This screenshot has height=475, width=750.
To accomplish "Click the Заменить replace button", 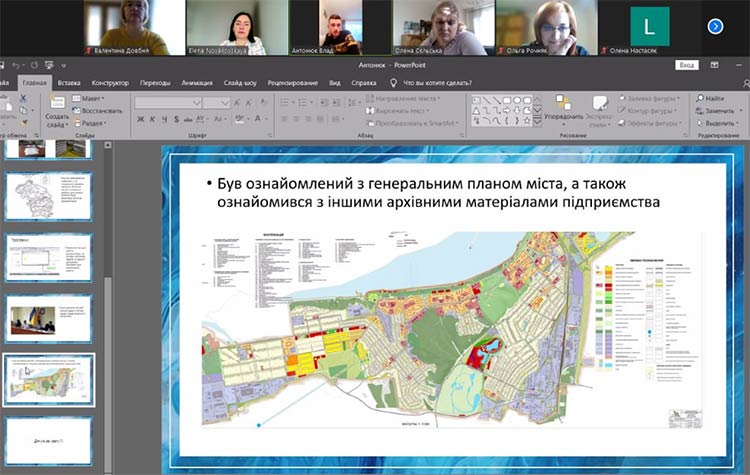I will [x=714, y=110].
